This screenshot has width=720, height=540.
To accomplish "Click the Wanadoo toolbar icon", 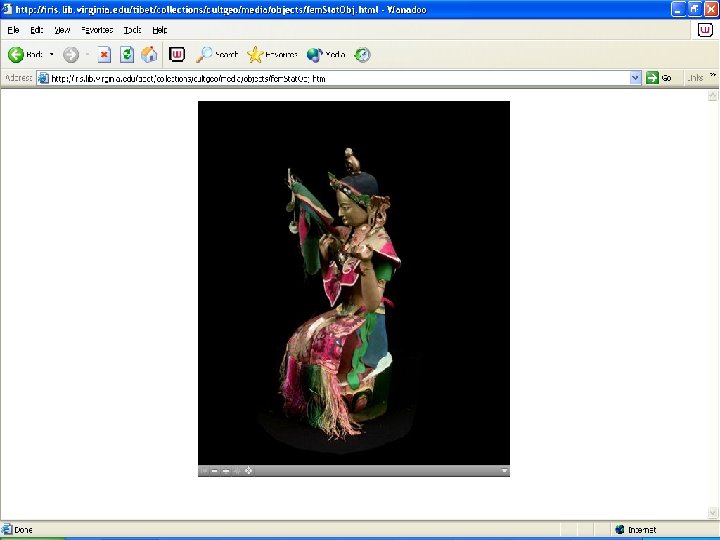I will pyautogui.click(x=177, y=55).
